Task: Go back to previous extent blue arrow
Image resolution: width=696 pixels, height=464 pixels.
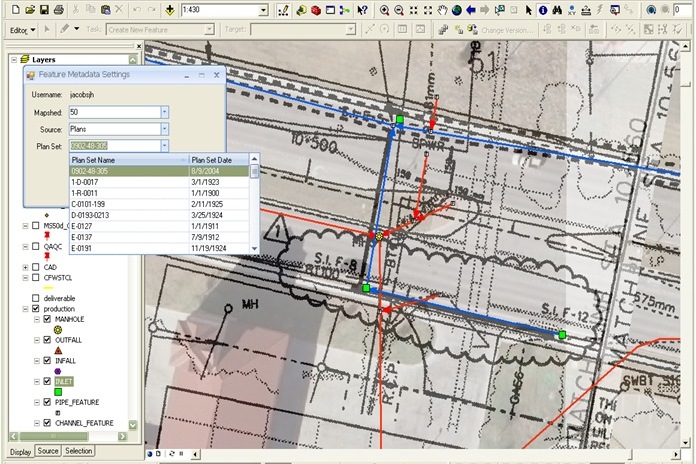Action: (471, 10)
